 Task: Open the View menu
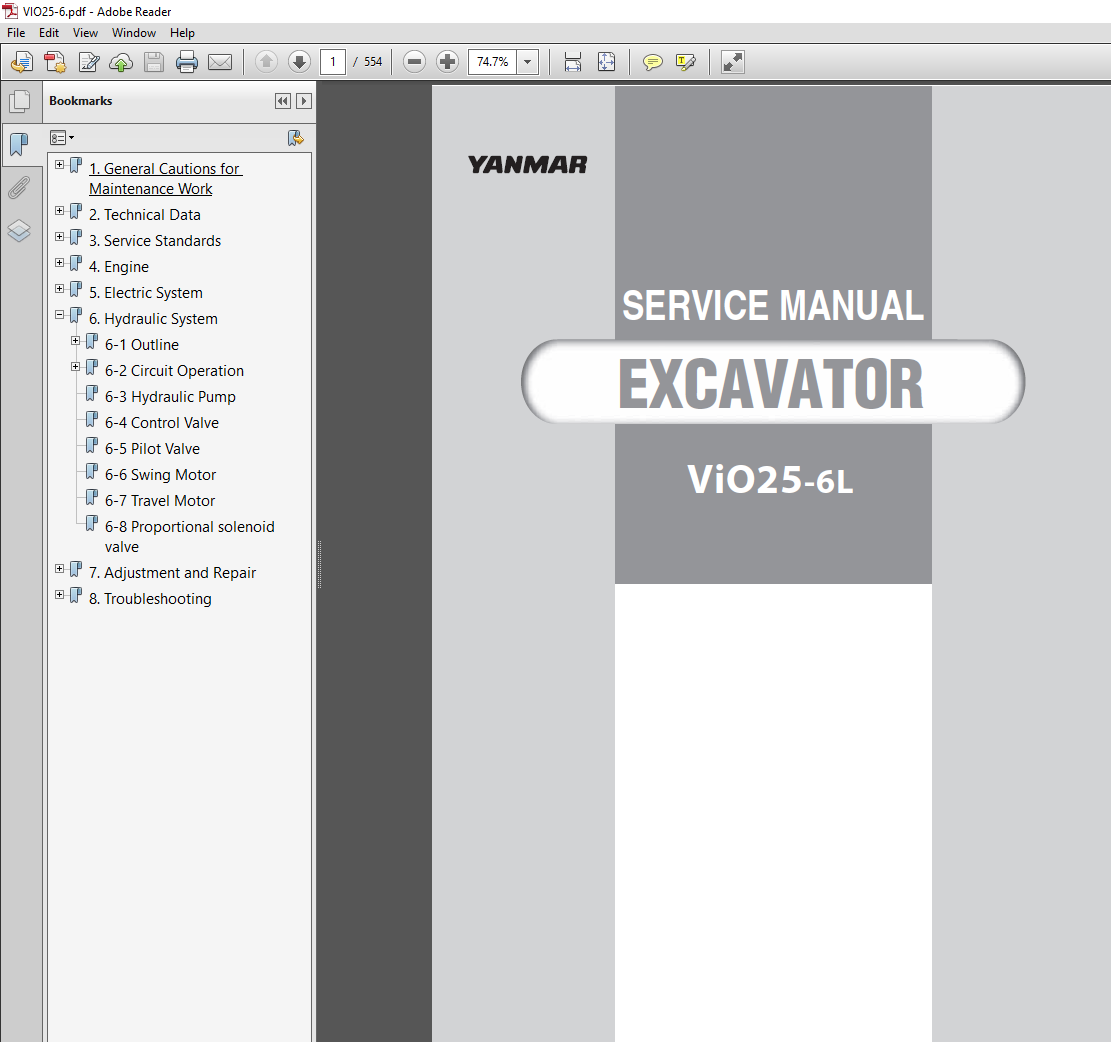point(85,33)
